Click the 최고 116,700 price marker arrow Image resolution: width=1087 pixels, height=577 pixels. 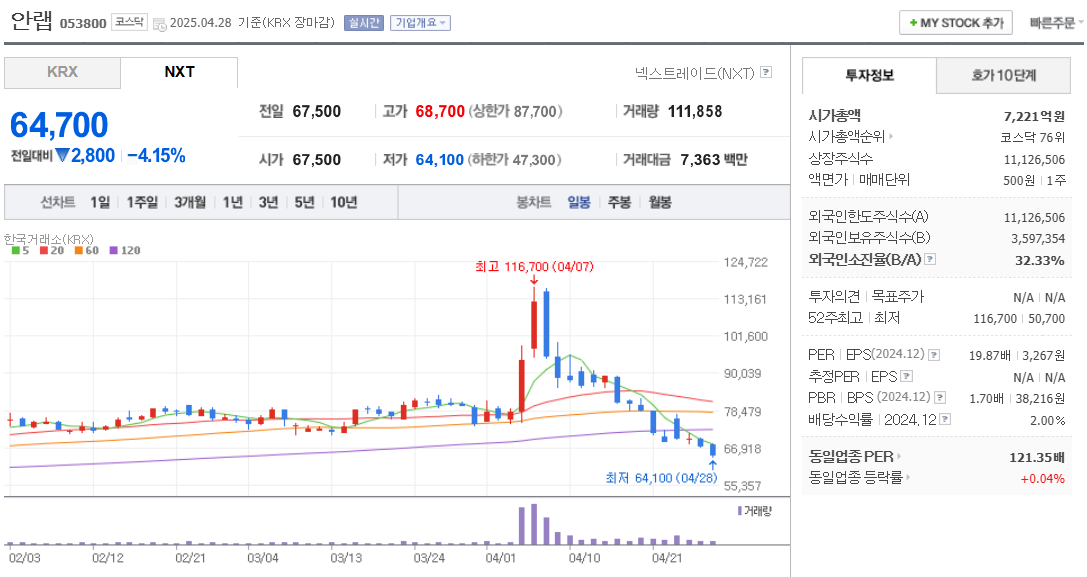(x=532, y=280)
